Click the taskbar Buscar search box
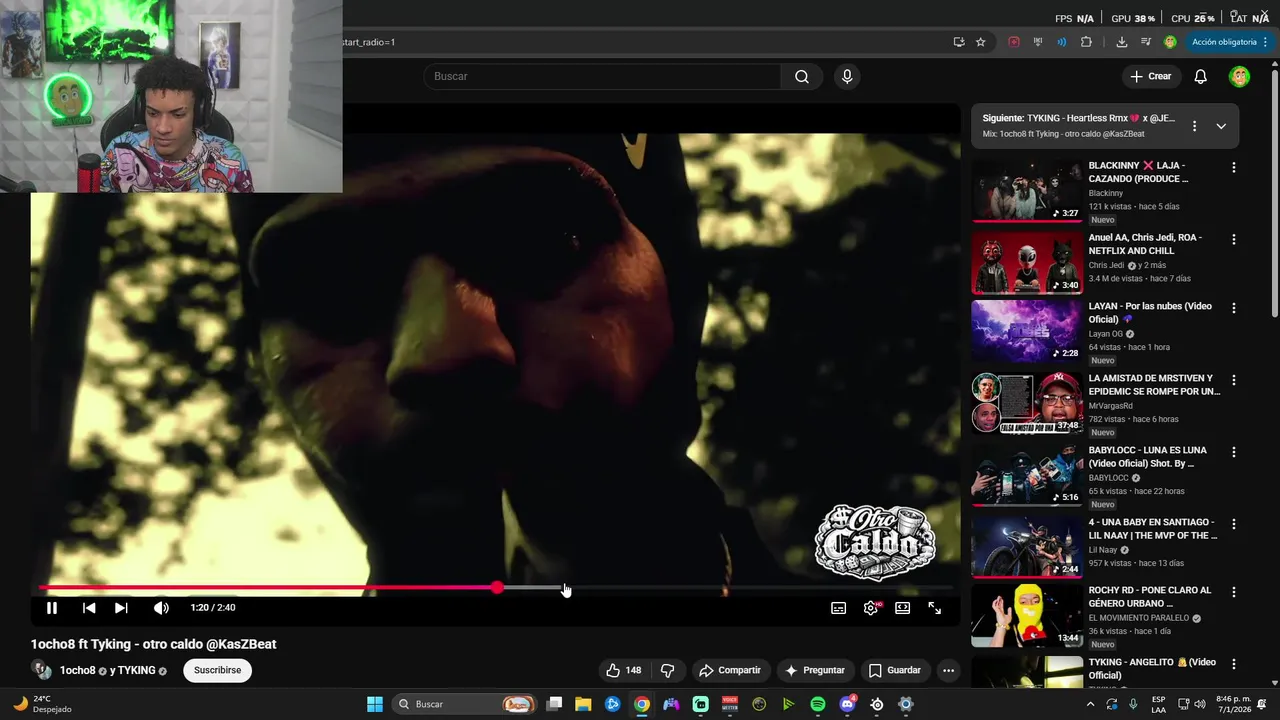1280x720 pixels. click(464, 704)
